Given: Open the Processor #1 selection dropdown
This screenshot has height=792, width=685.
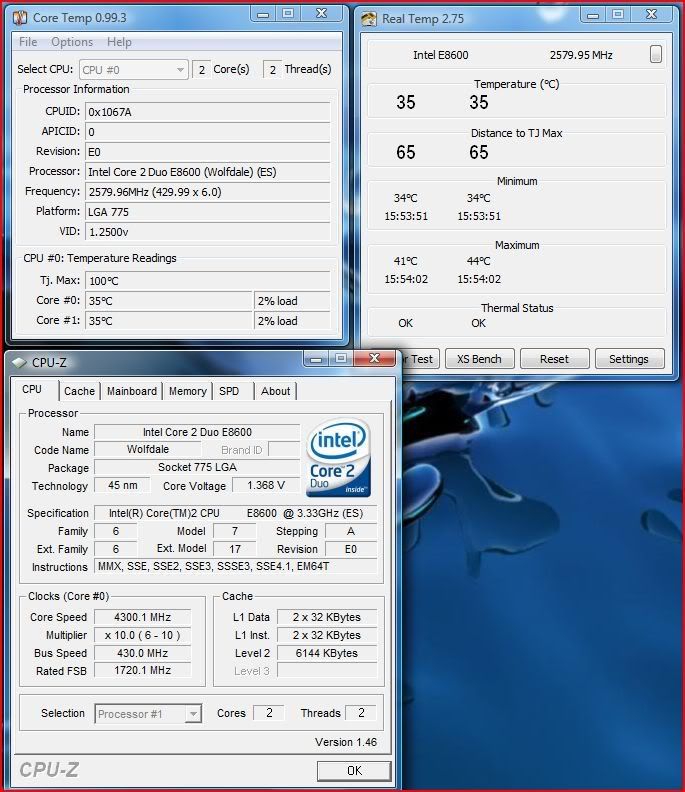Looking at the screenshot, I should tap(148, 714).
